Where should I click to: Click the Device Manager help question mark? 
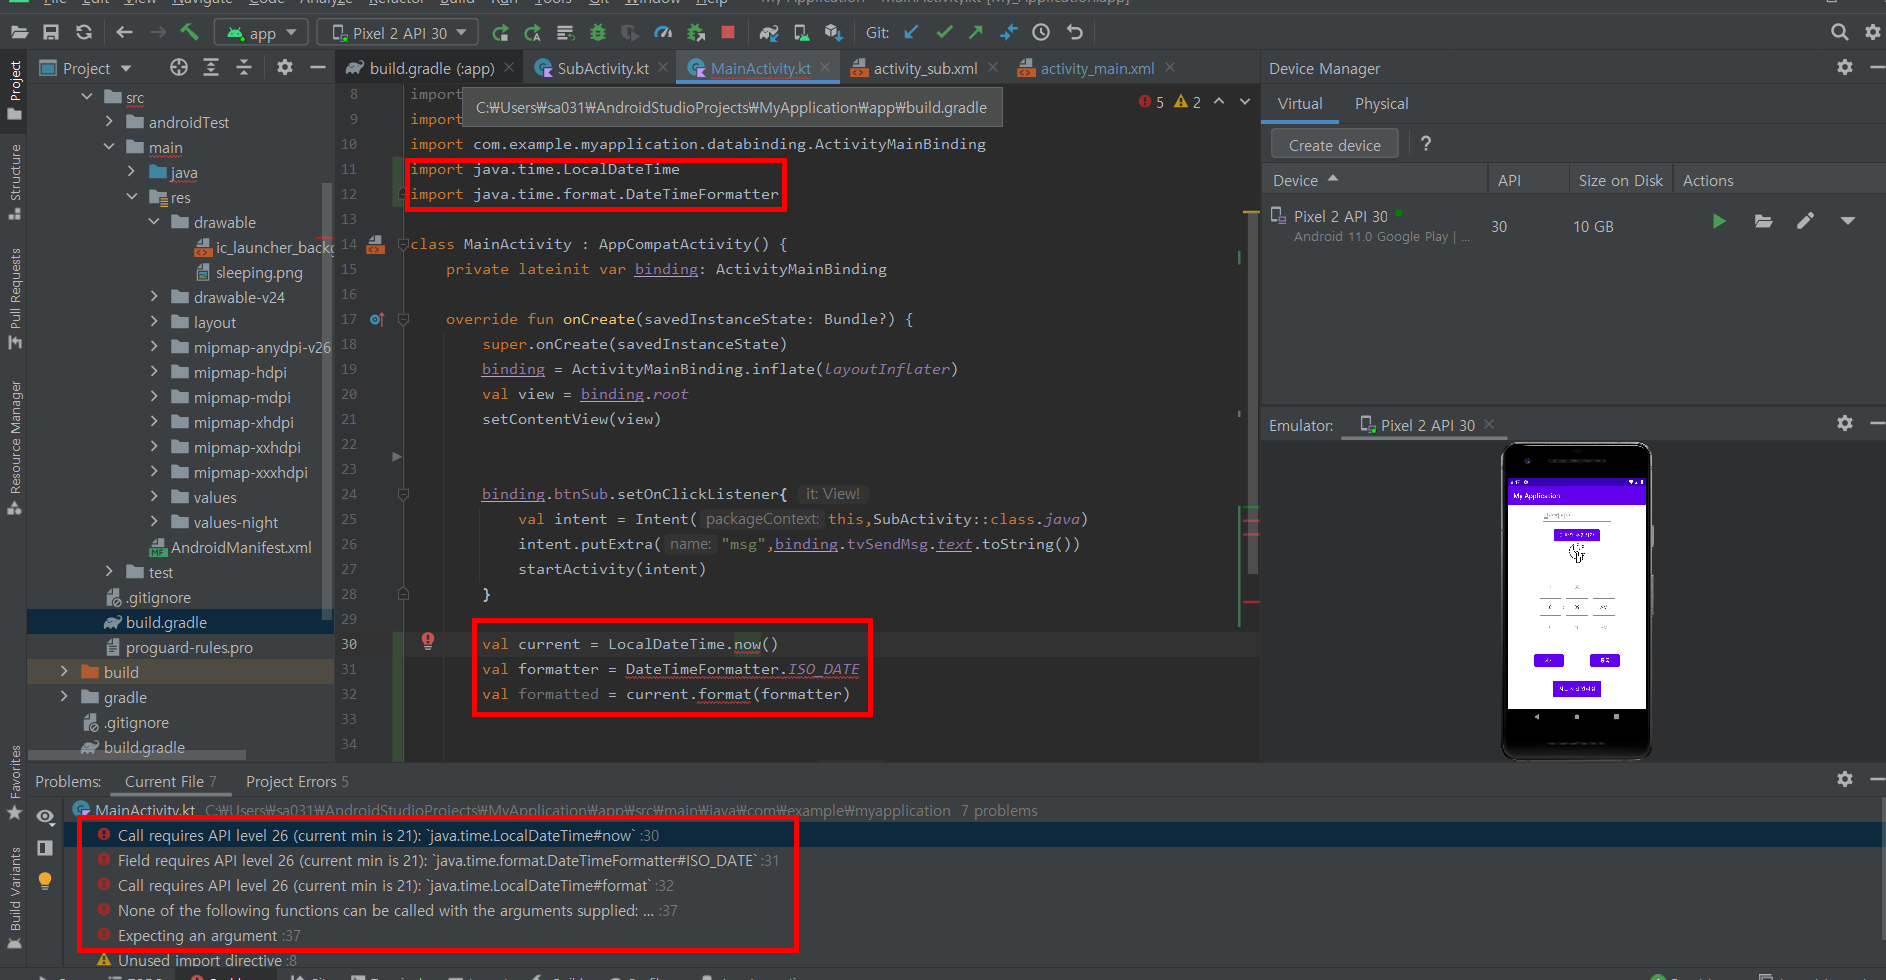coord(1426,144)
